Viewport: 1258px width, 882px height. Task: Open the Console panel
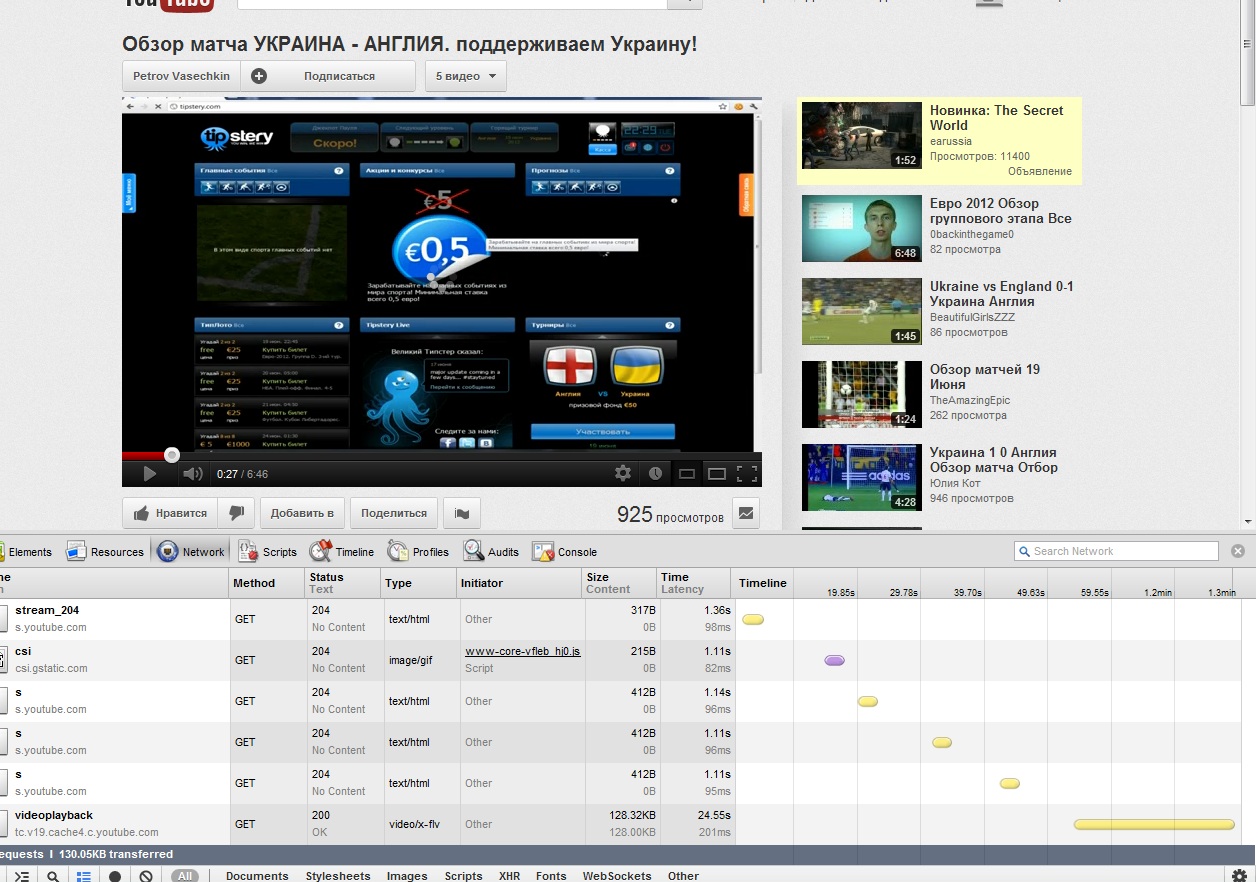click(x=564, y=551)
